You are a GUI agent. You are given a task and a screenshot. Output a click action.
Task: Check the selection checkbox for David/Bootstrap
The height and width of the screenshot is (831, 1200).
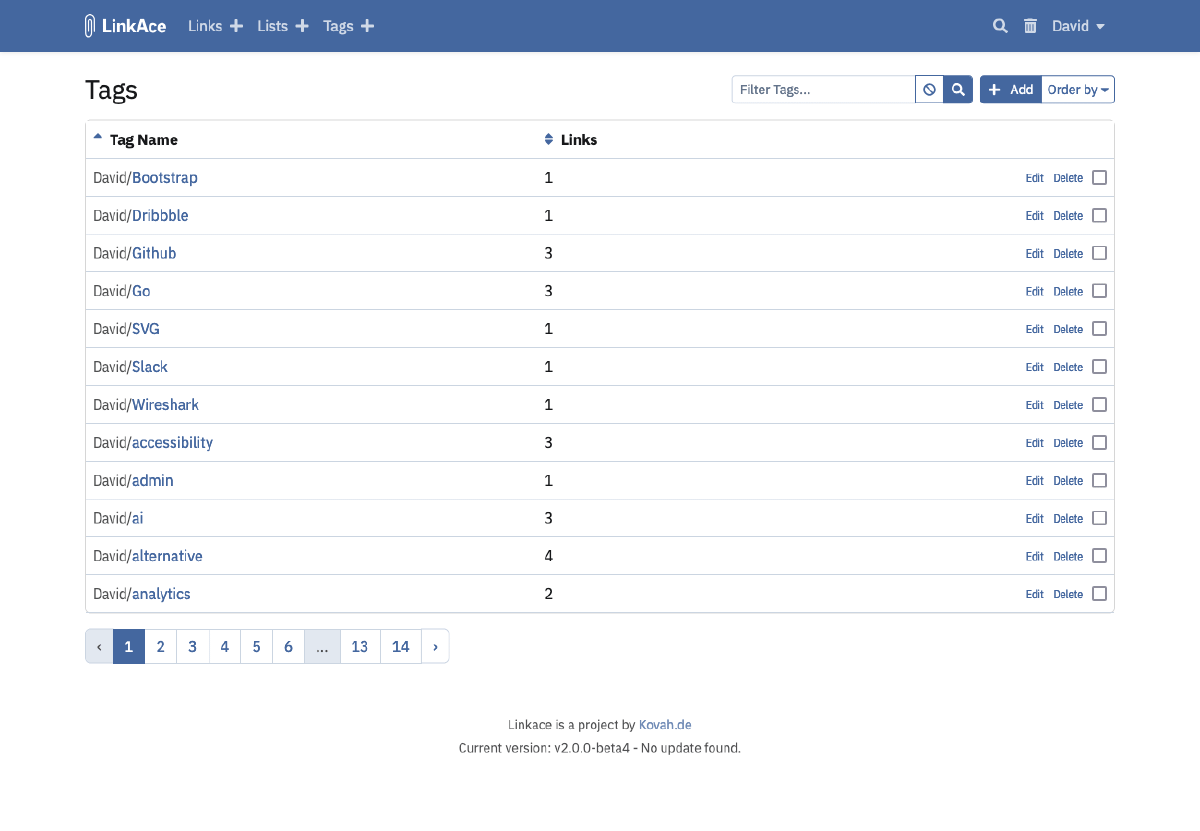(x=1099, y=177)
